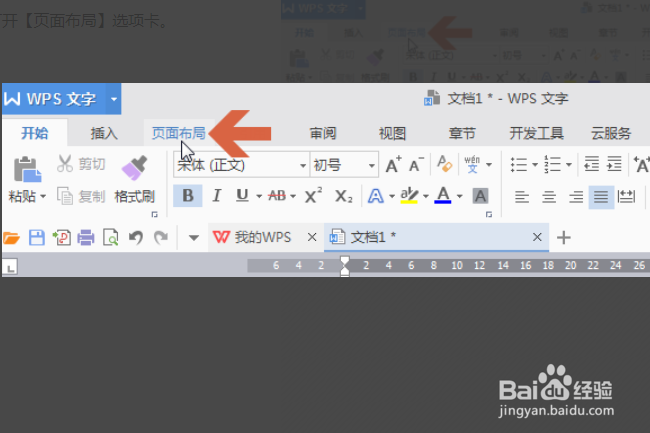This screenshot has width=650, height=433.
Task: Click the 粘贴 paste icon
Action: (x=27, y=169)
